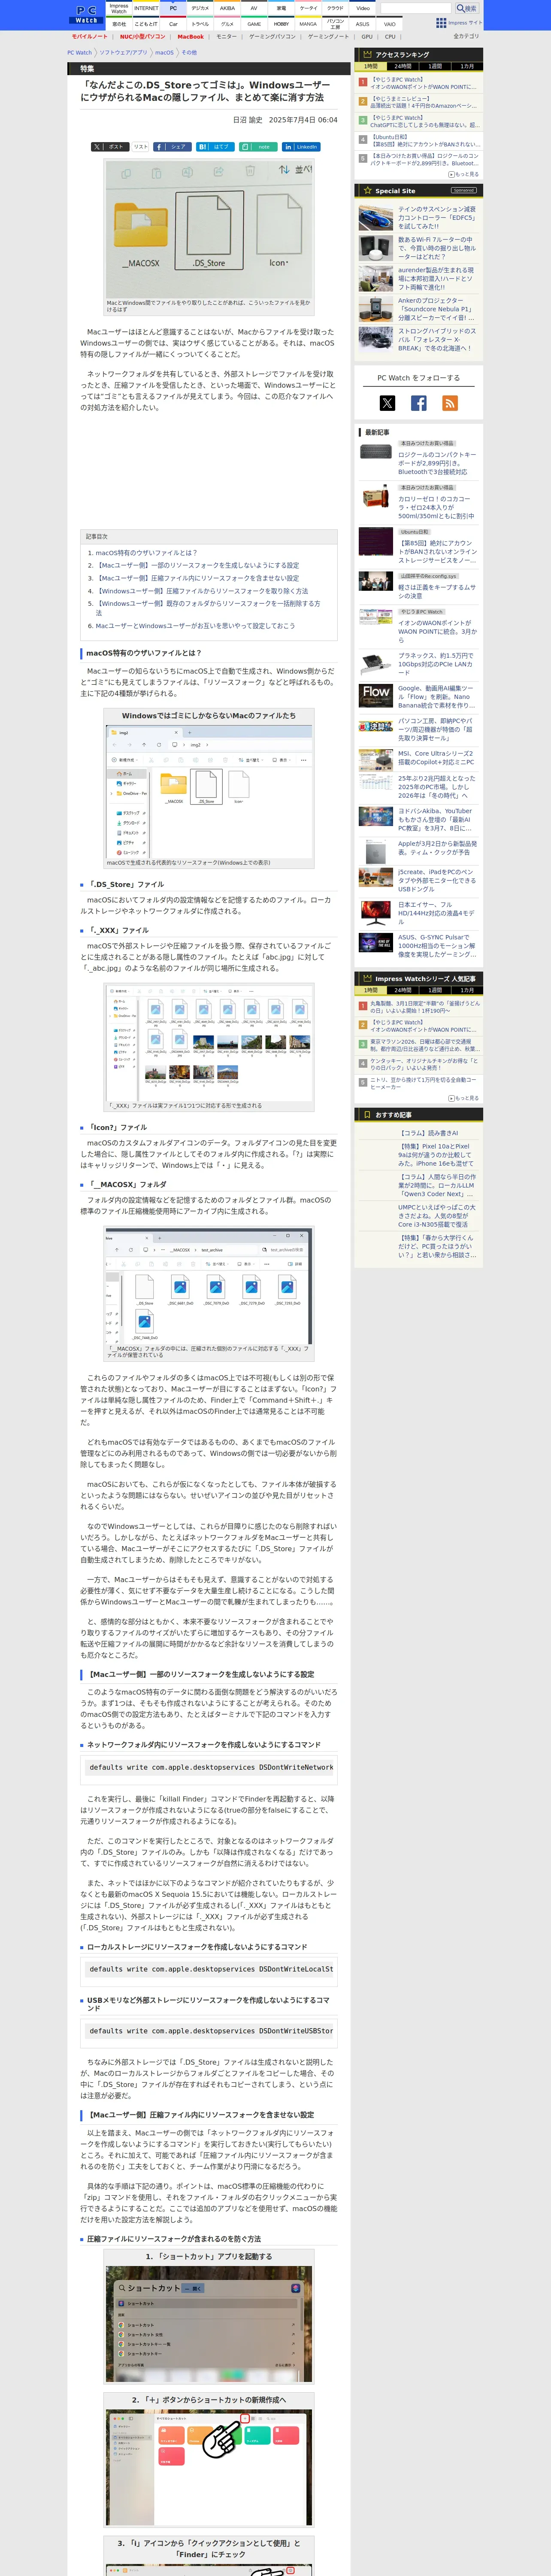
Task: Share the article on LinkedIn
Action: point(301,146)
